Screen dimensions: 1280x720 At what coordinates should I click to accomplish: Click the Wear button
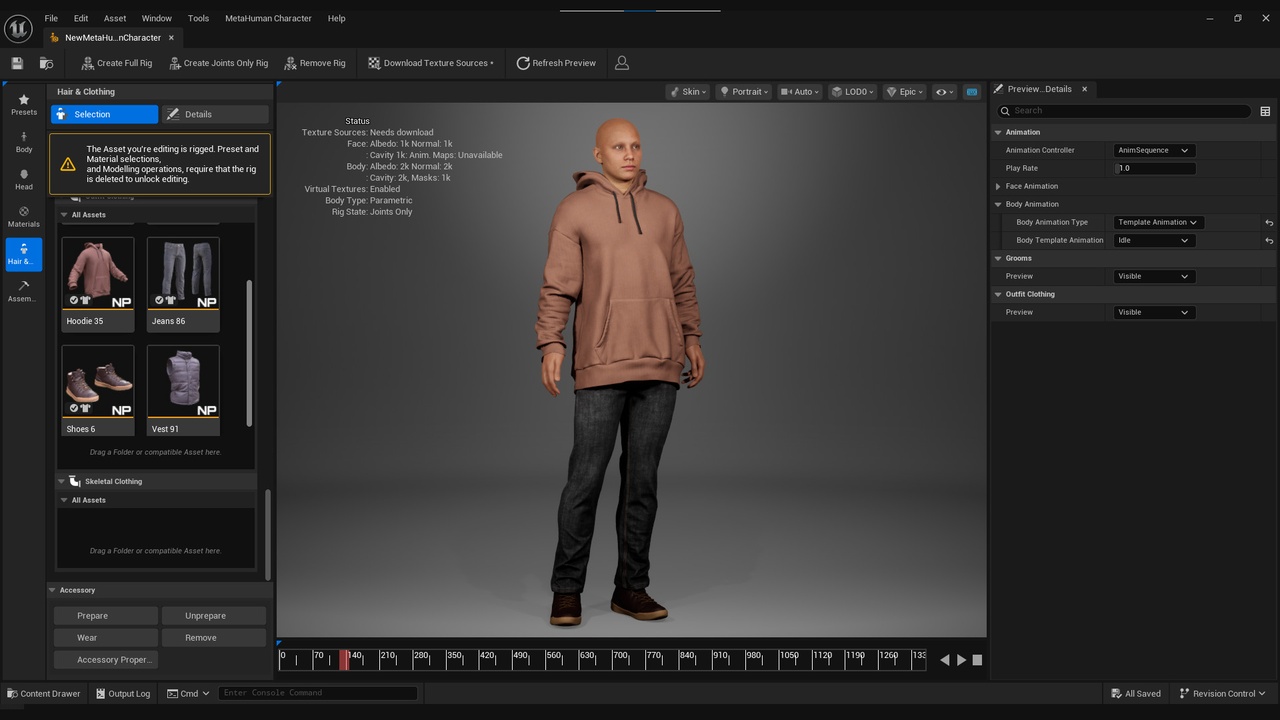pos(106,638)
